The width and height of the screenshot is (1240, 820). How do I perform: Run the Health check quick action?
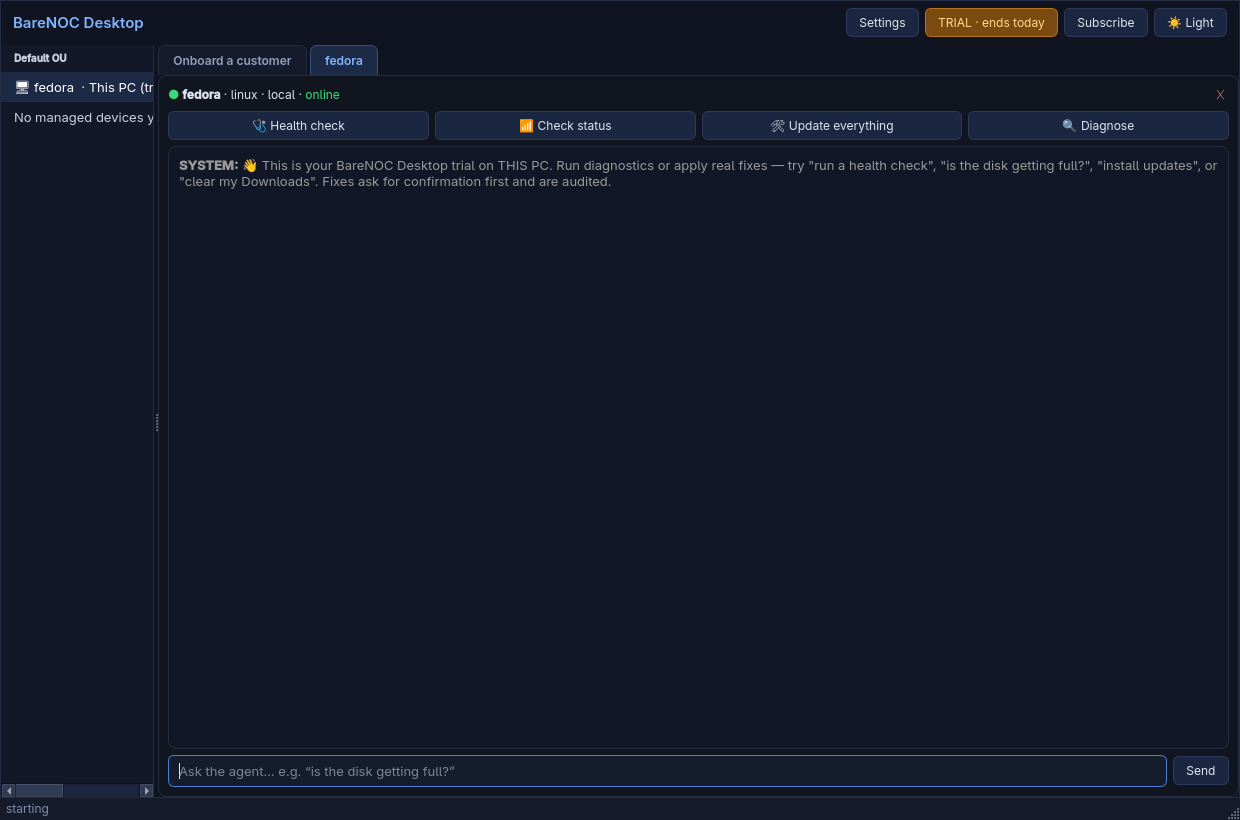[298, 125]
